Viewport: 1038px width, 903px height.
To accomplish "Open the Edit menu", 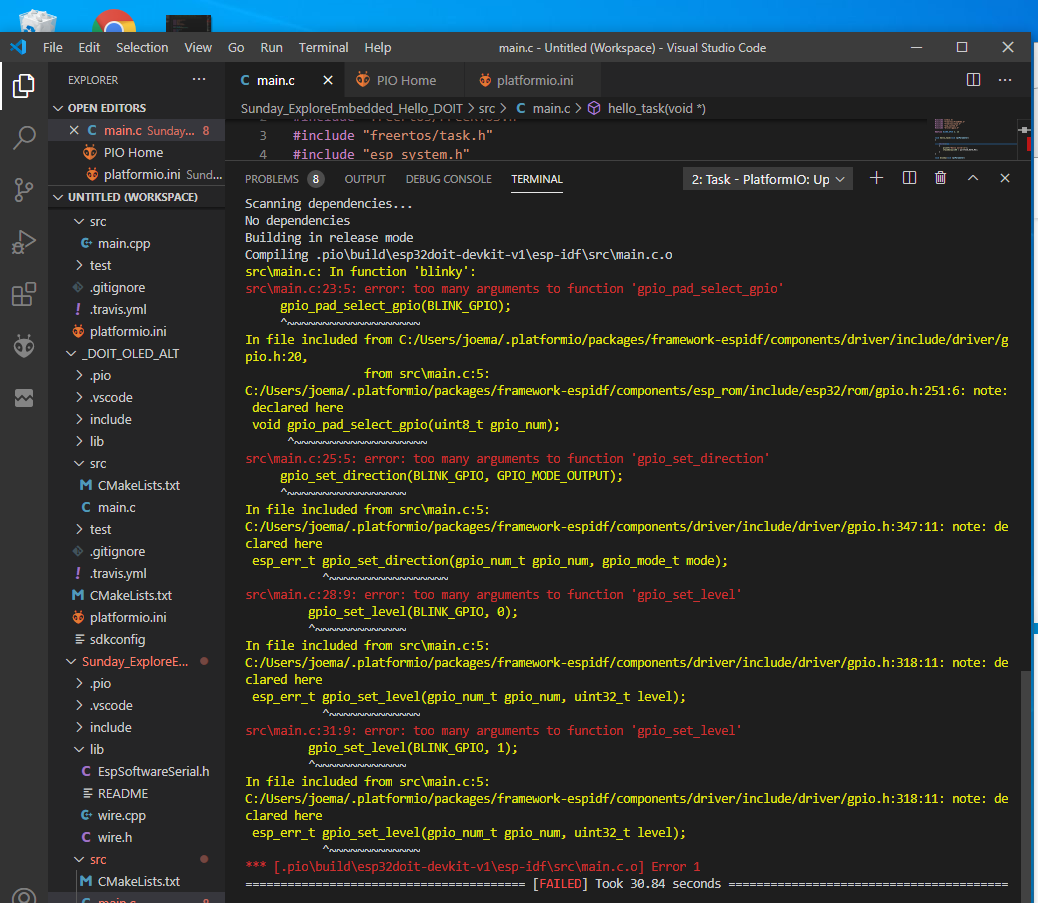I will pos(89,48).
